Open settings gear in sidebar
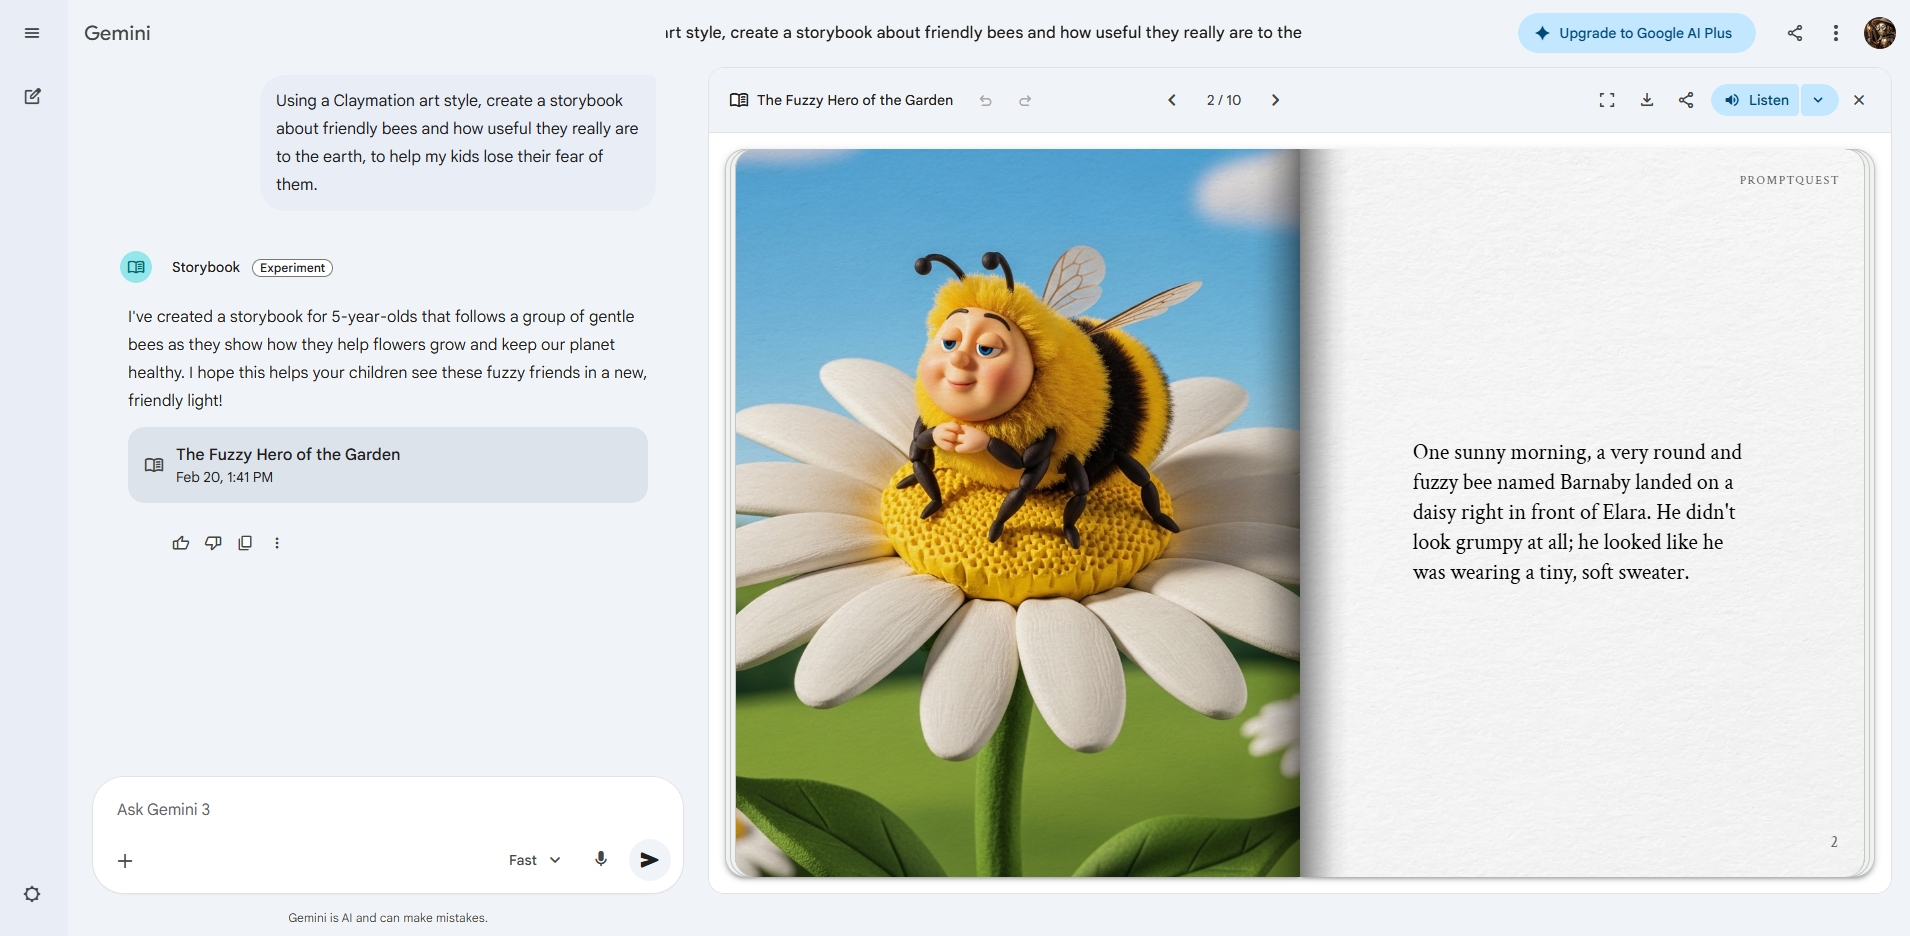Screen dimensions: 1910x936 (x=32, y=894)
